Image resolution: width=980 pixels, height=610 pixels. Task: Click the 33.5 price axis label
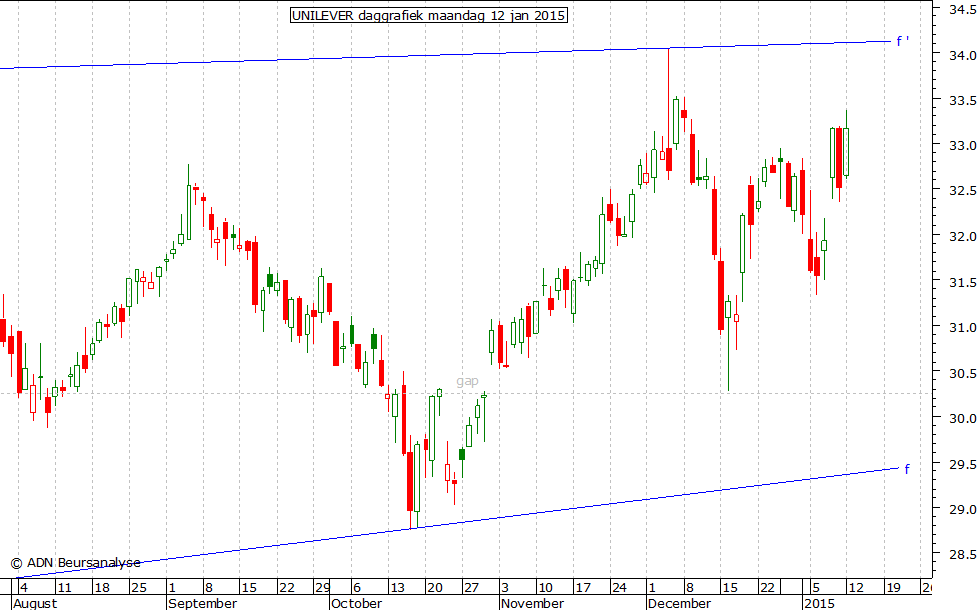click(962, 101)
